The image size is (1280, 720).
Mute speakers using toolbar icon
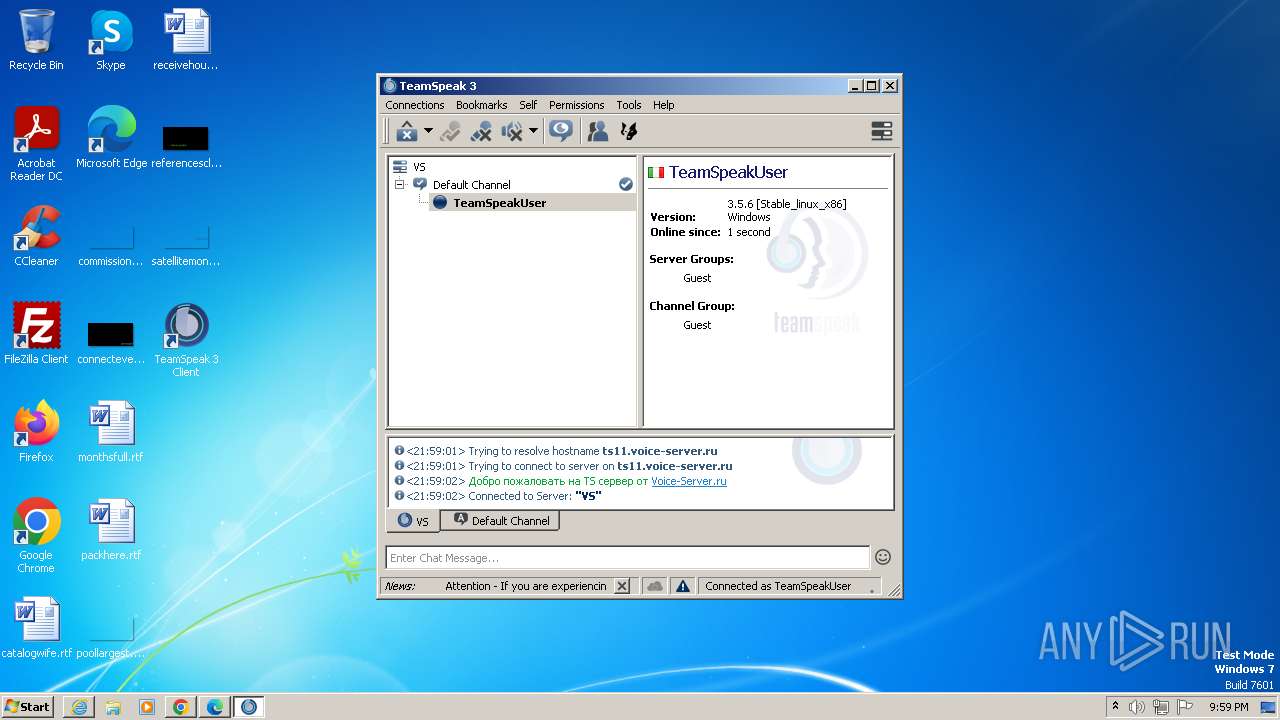(512, 131)
